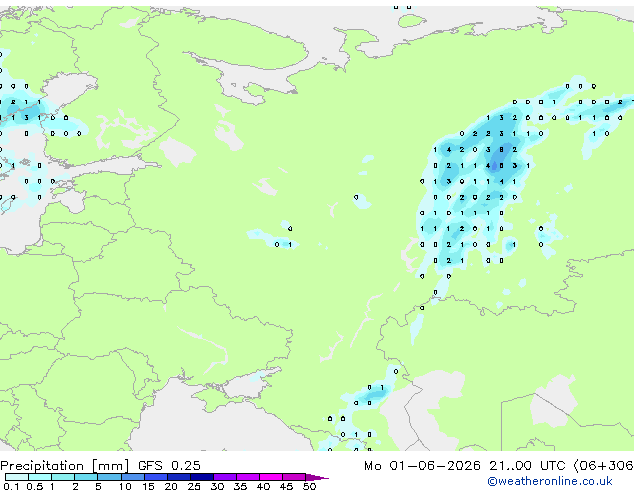
Task: Click the 20–25 mm legend color box
Action: [179, 477]
